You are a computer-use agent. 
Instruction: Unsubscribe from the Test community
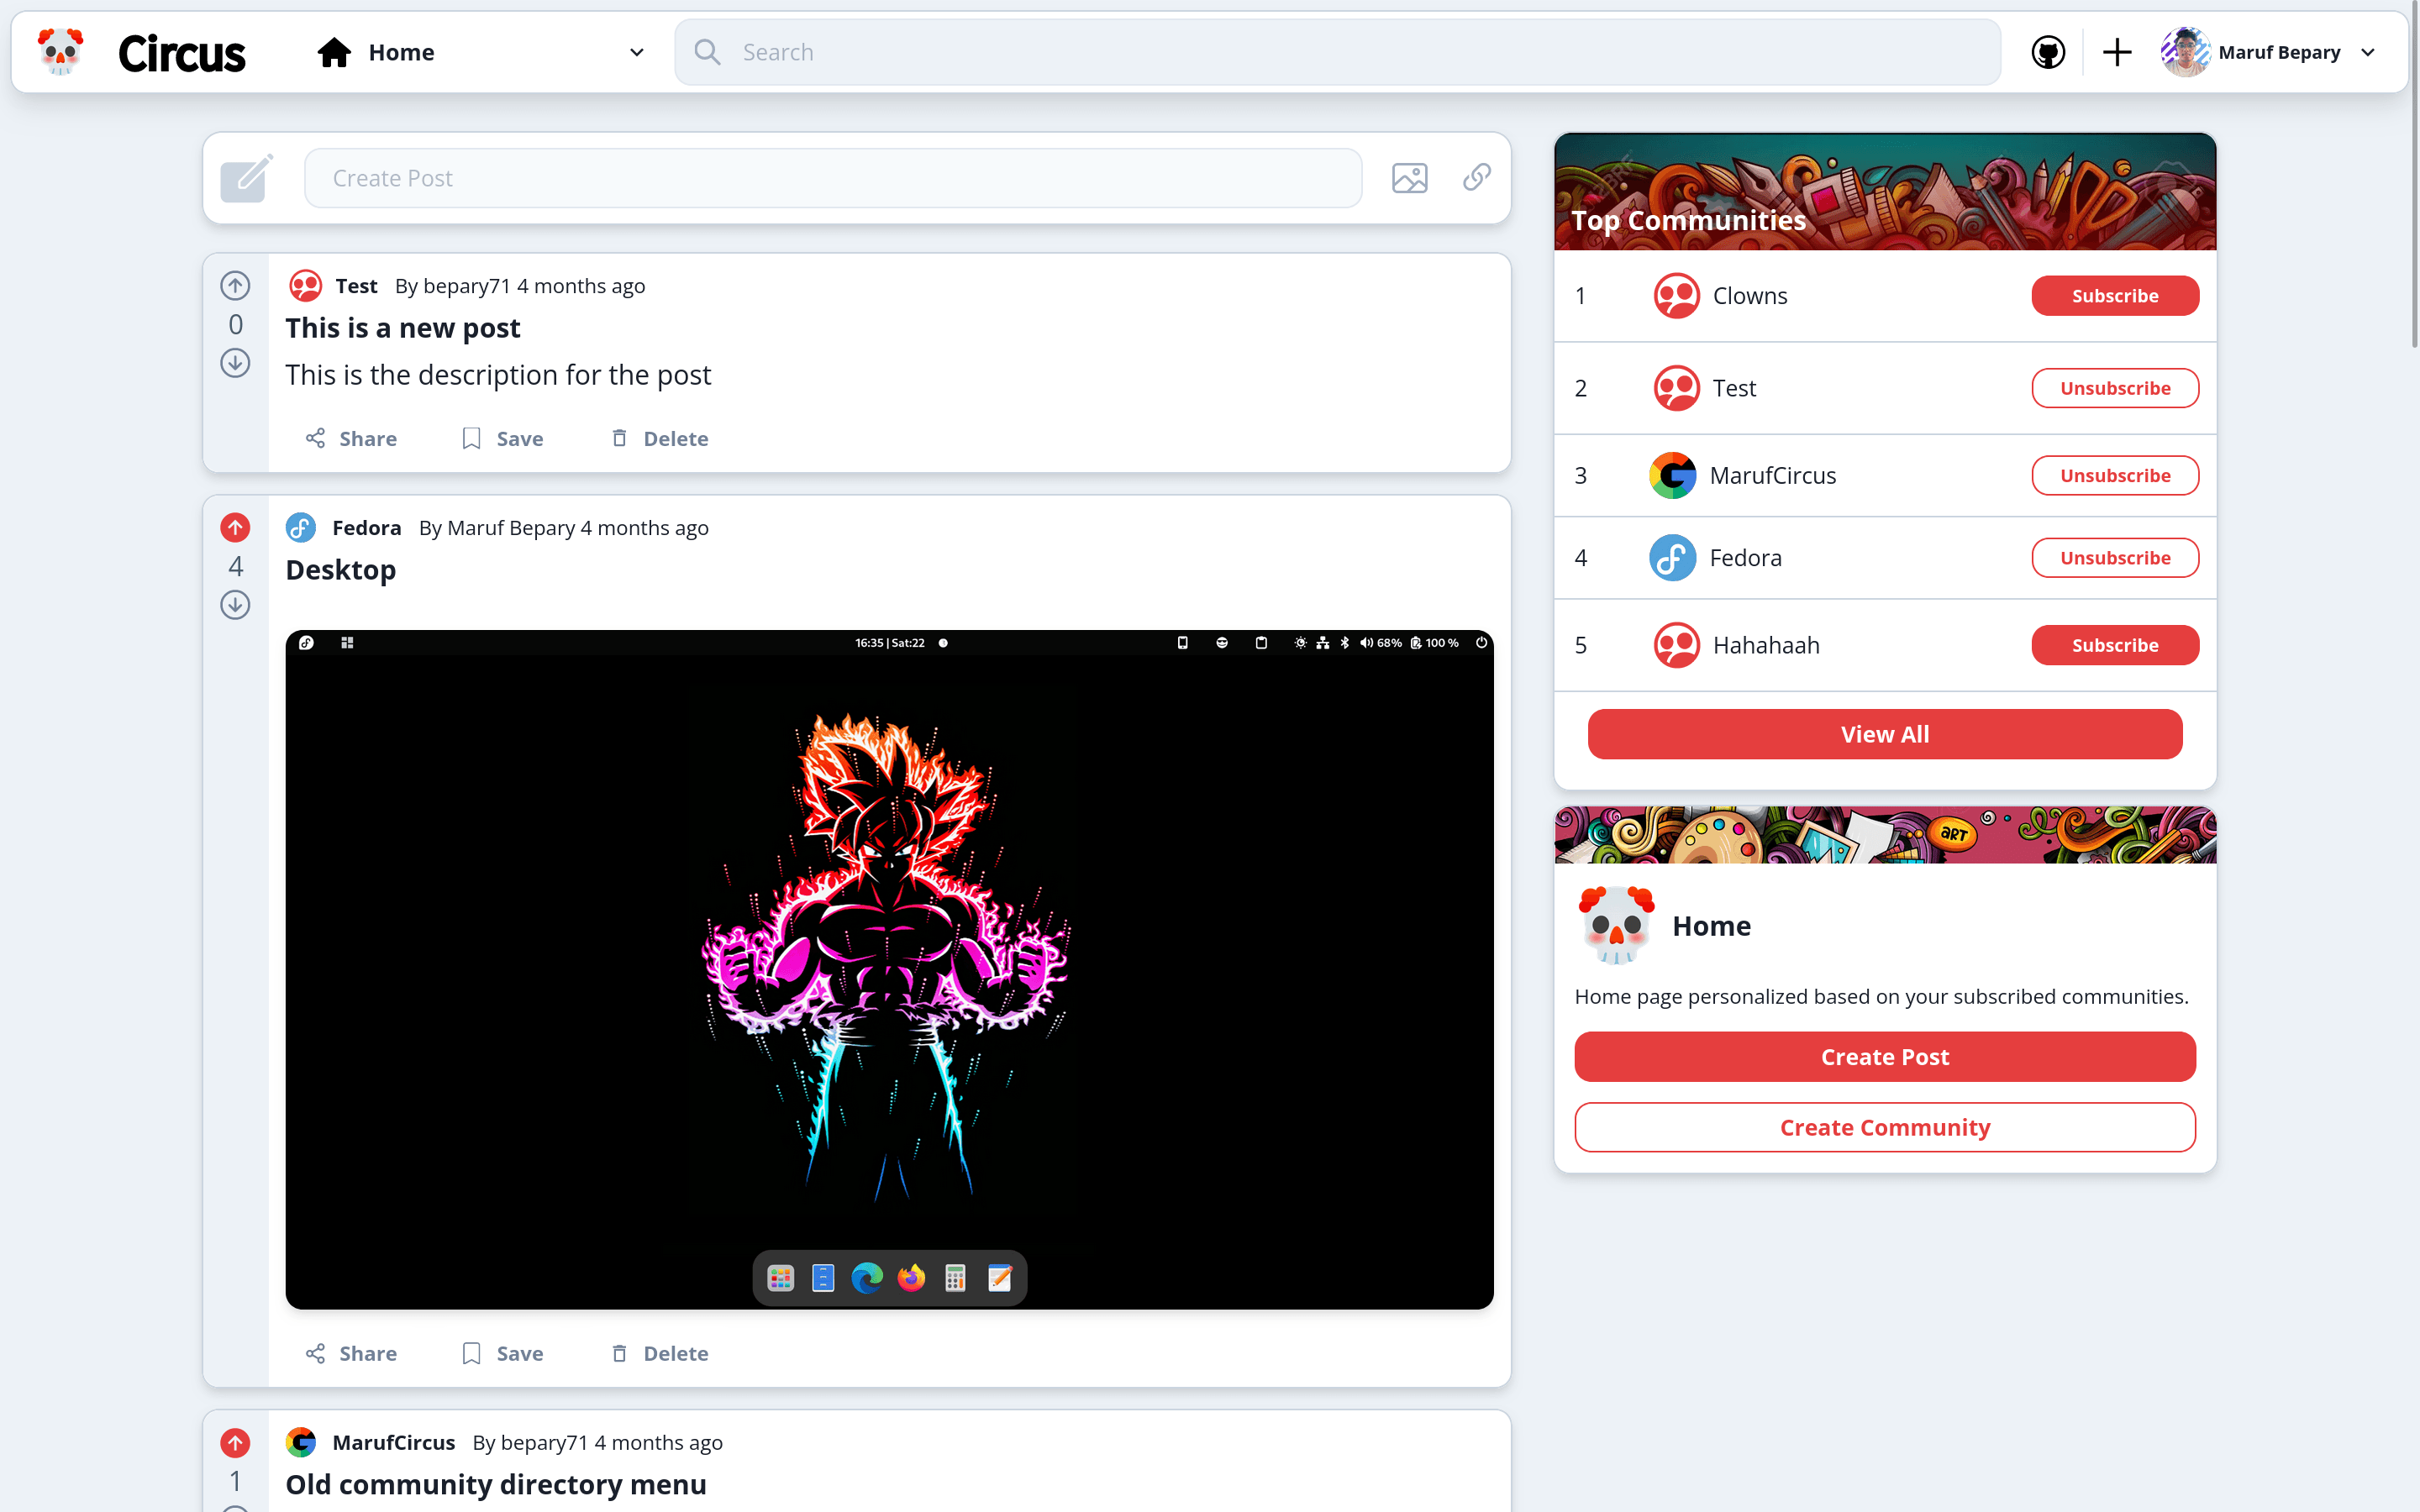2115,388
